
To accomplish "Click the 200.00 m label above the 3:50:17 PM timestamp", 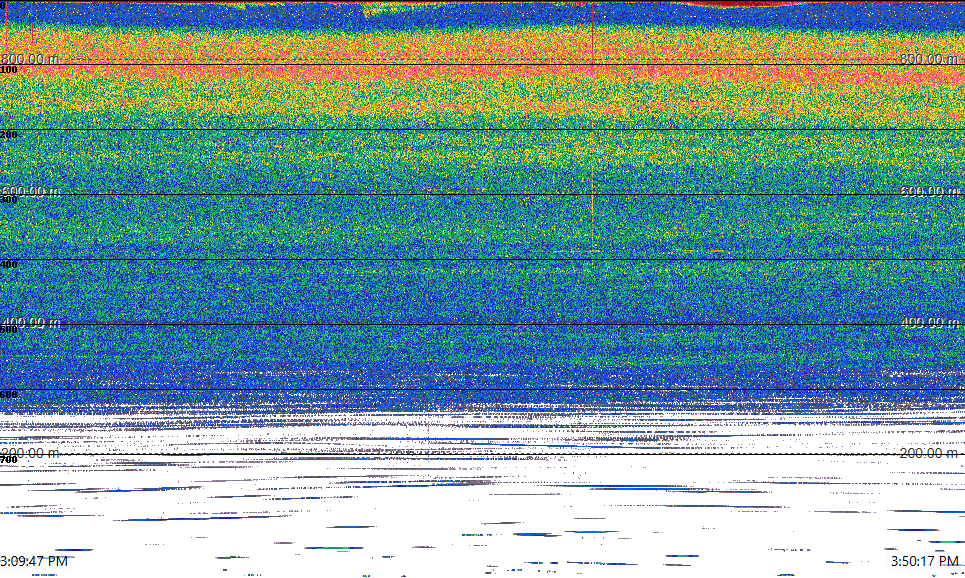I will 929,453.
